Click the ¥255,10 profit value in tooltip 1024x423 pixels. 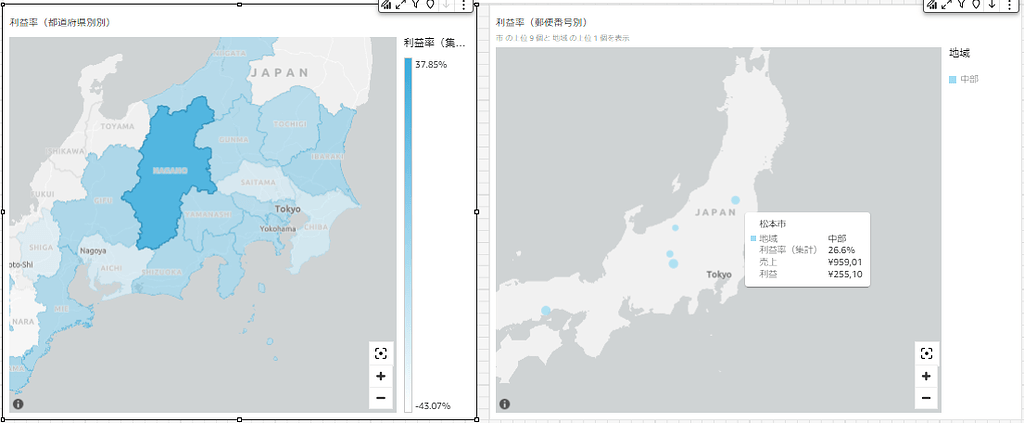point(844,274)
